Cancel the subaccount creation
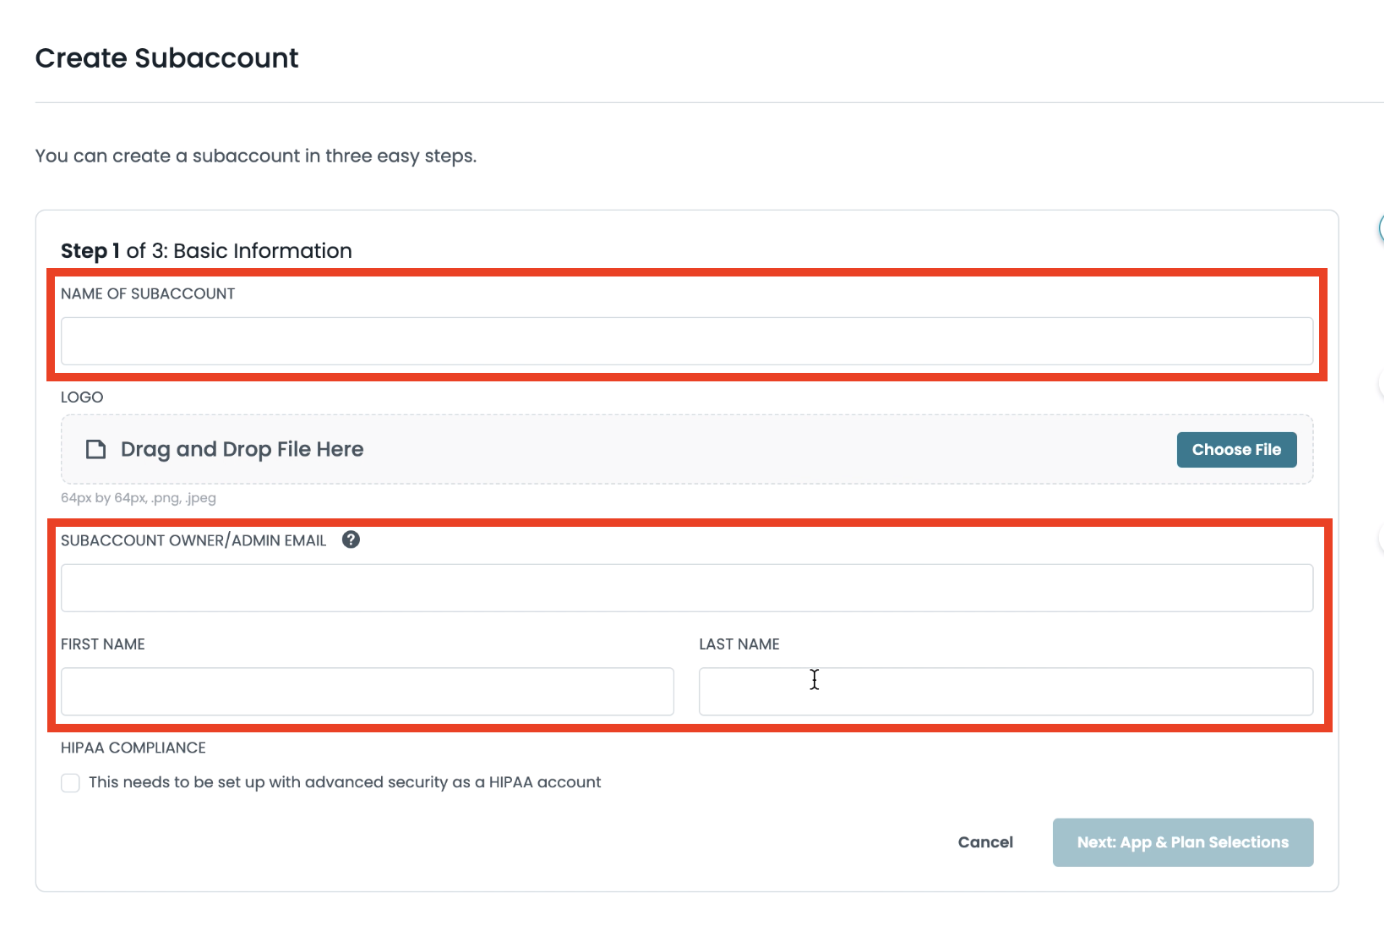Image resolution: width=1384 pixels, height=940 pixels. [x=985, y=842]
